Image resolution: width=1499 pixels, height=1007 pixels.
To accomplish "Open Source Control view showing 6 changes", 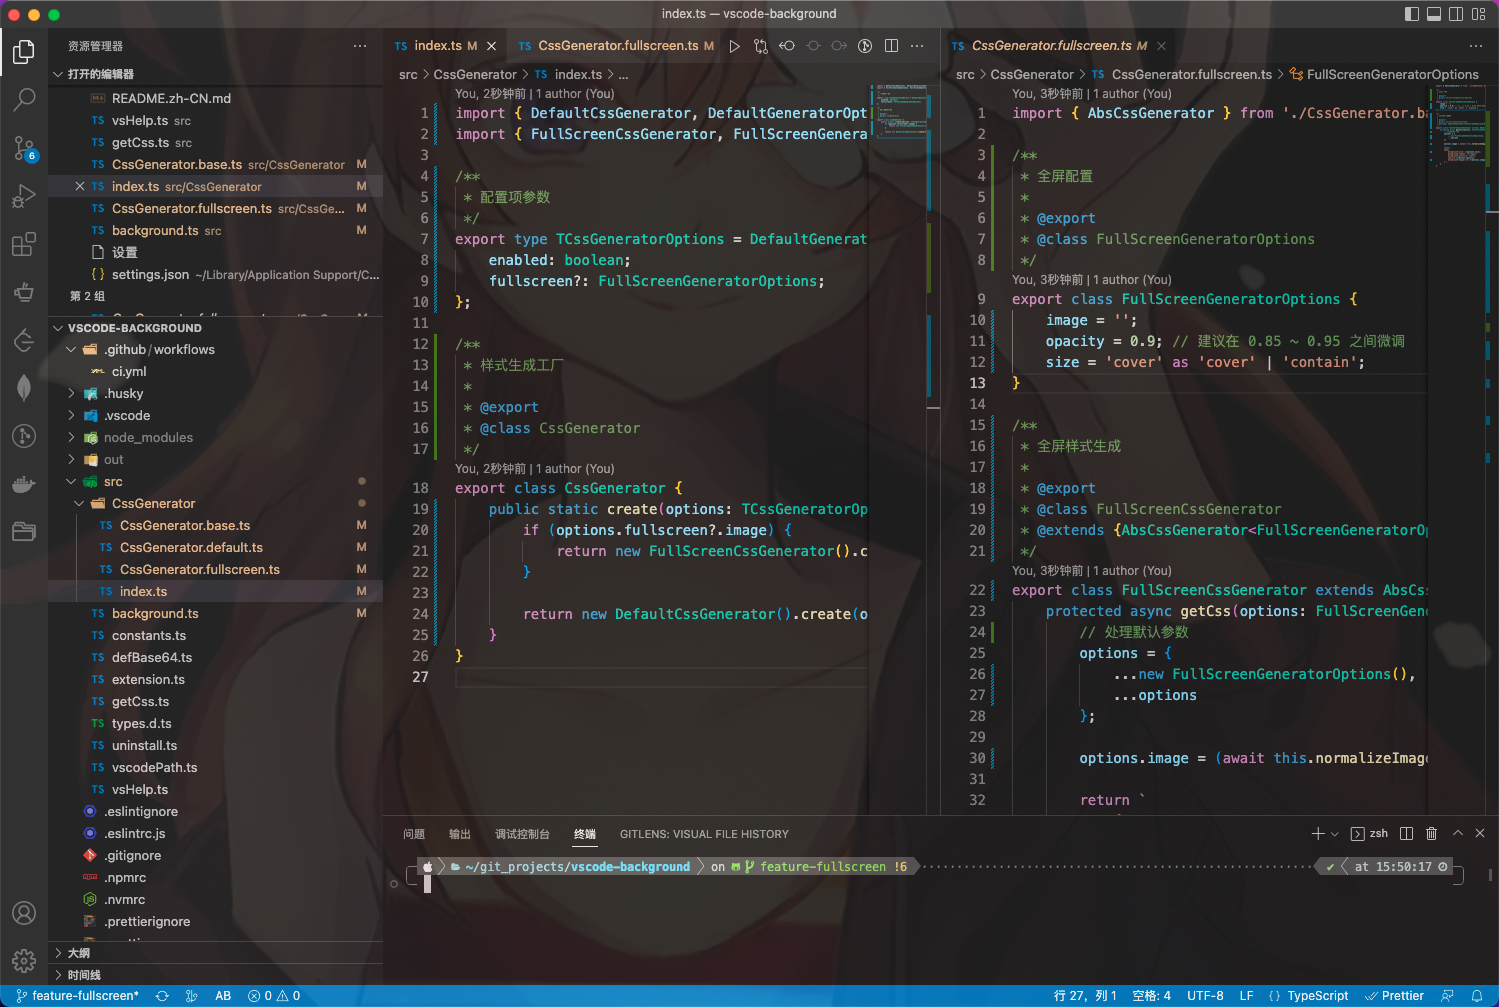I will pos(24,148).
